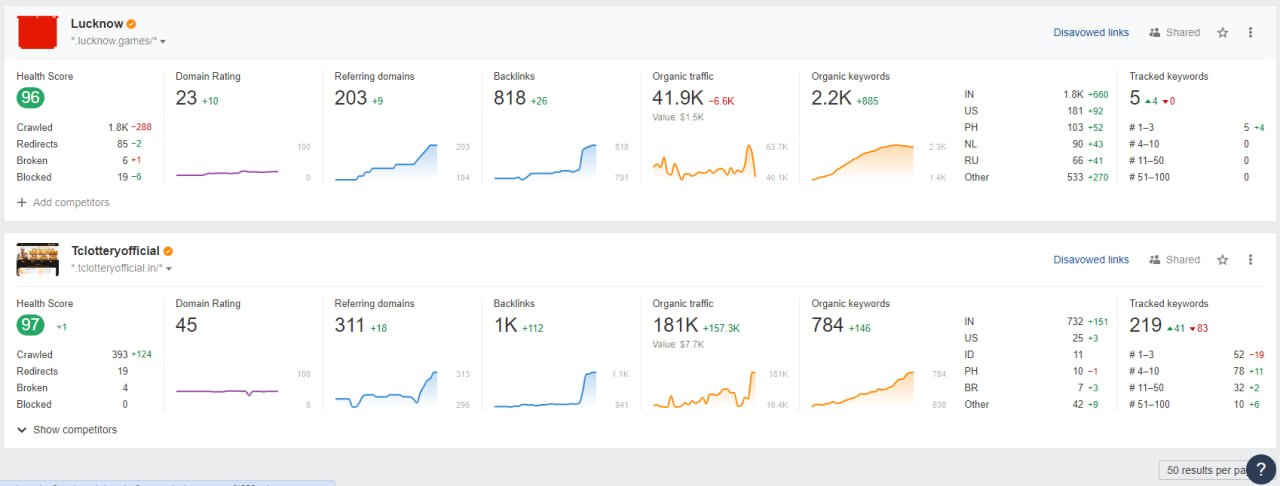Click the Lucknow Backlinks blue chart

[545, 162]
